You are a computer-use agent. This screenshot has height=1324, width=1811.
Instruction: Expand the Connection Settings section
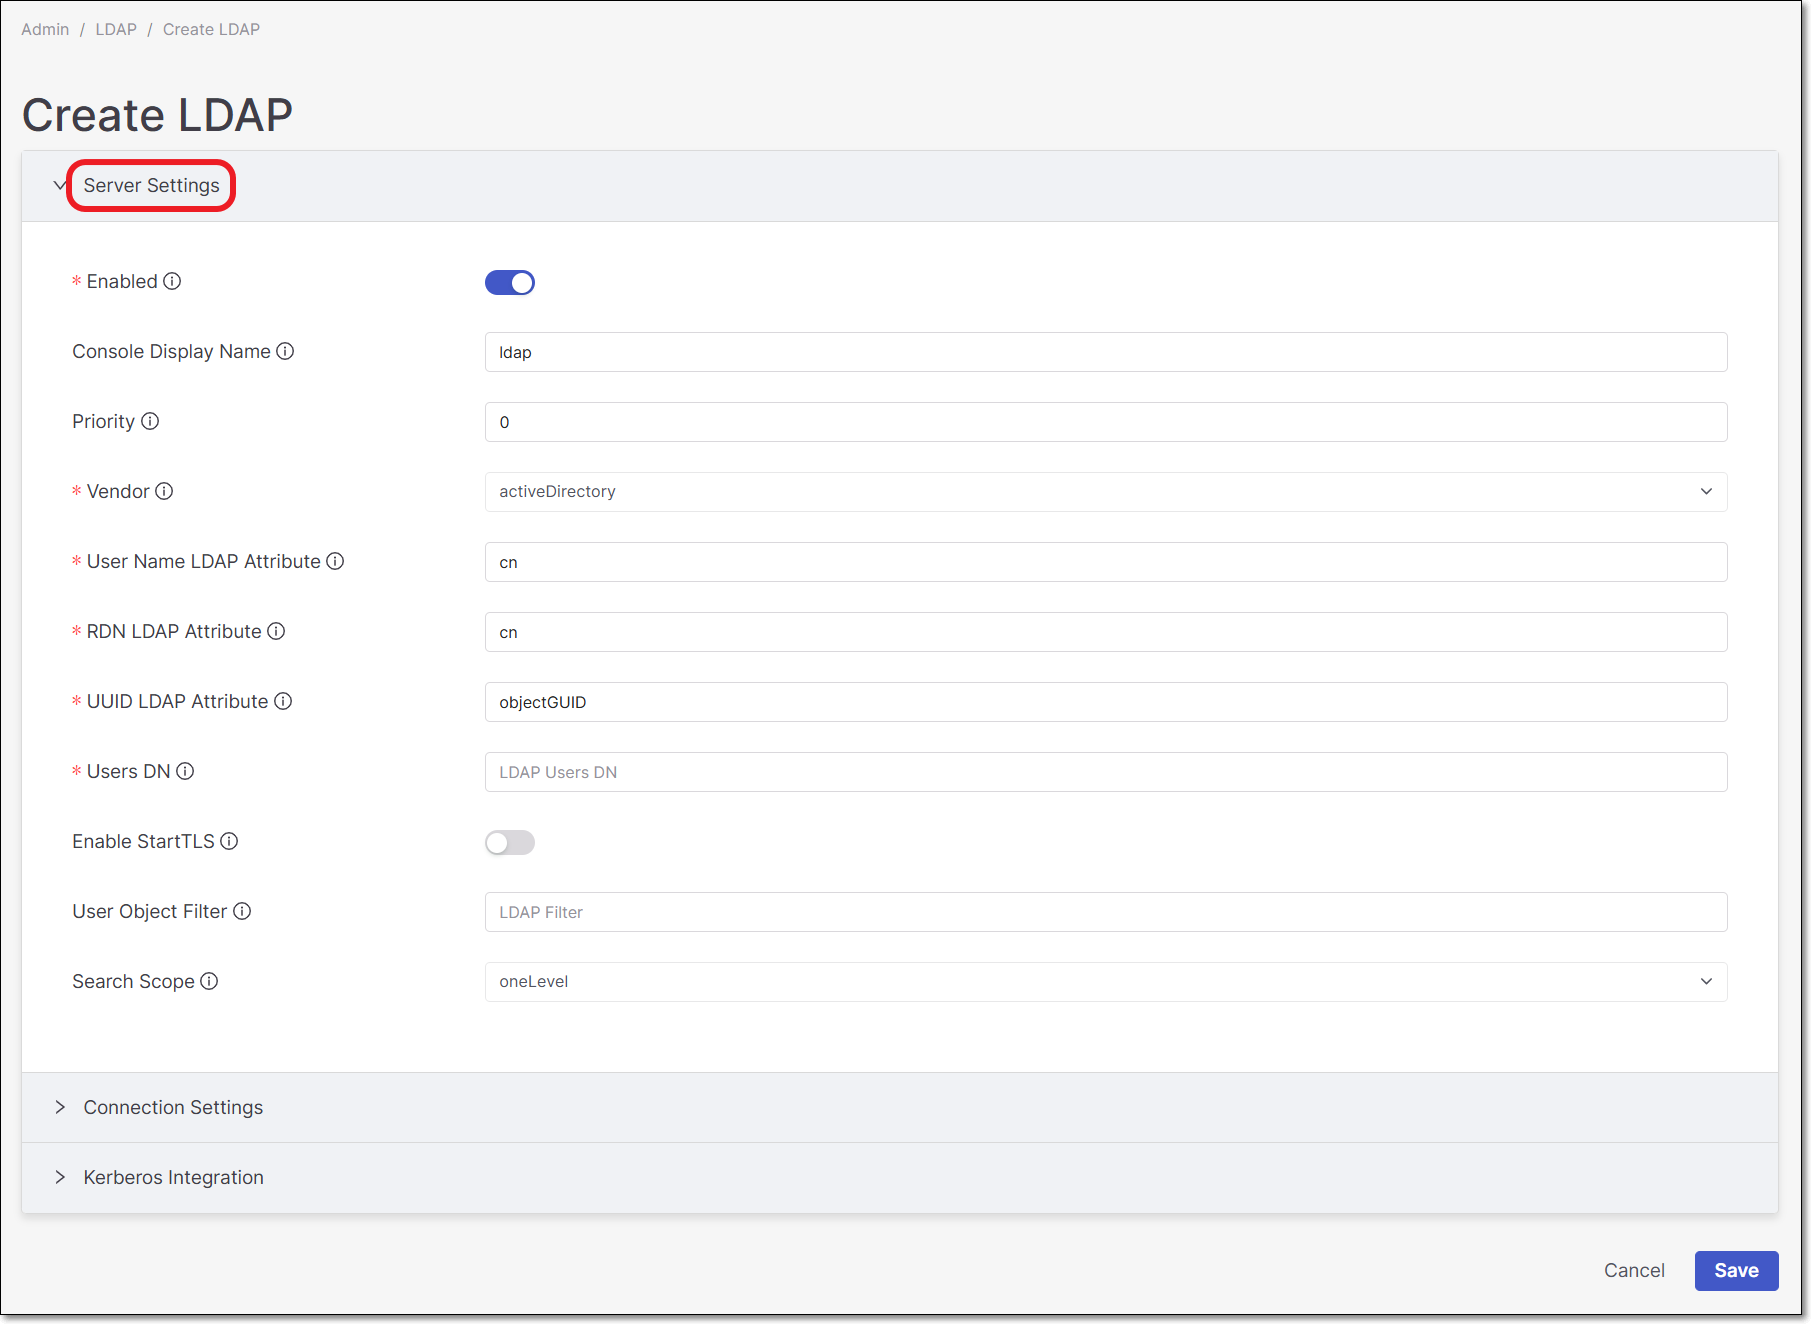[x=900, y=1107]
